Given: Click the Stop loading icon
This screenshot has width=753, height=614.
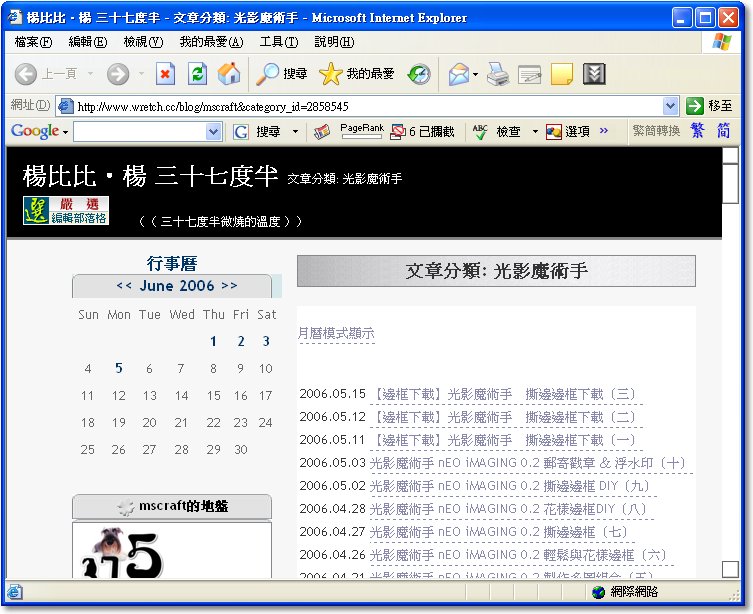Looking at the screenshot, I should point(166,74).
